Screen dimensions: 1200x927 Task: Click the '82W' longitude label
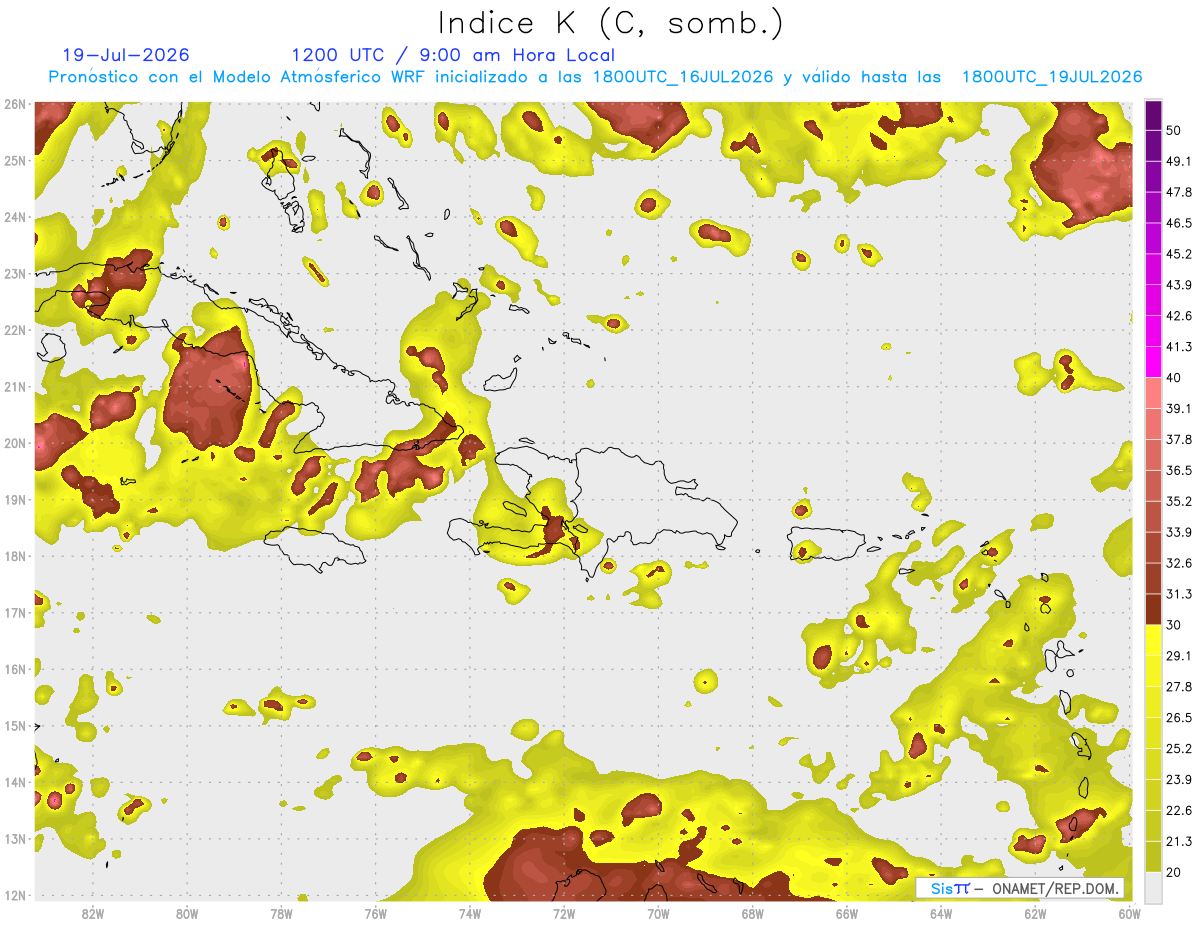coord(93,912)
